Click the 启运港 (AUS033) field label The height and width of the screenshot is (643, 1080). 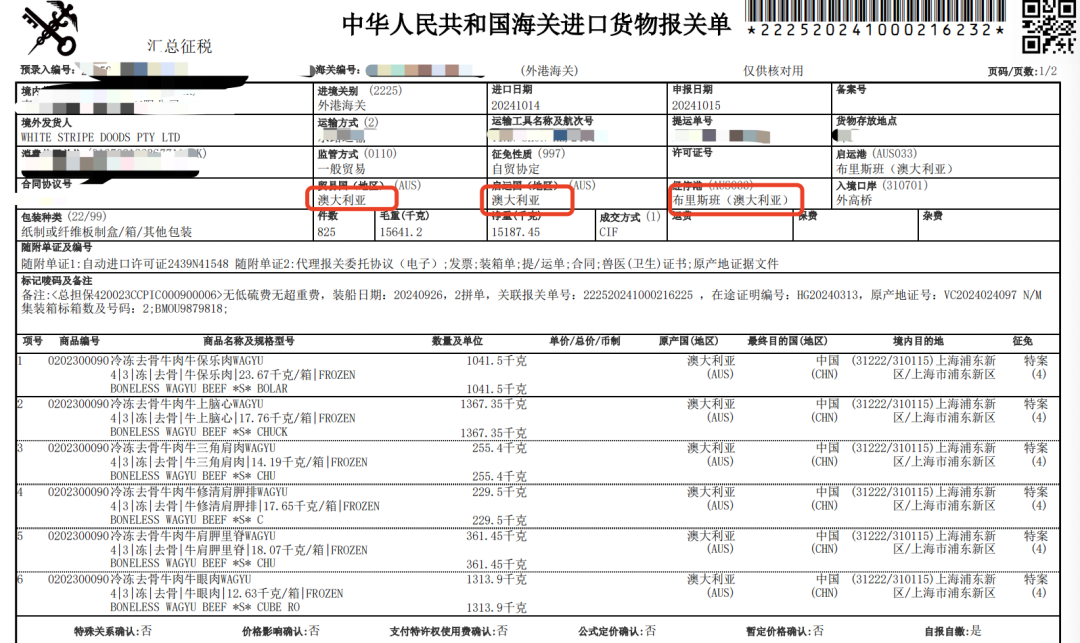click(876, 154)
